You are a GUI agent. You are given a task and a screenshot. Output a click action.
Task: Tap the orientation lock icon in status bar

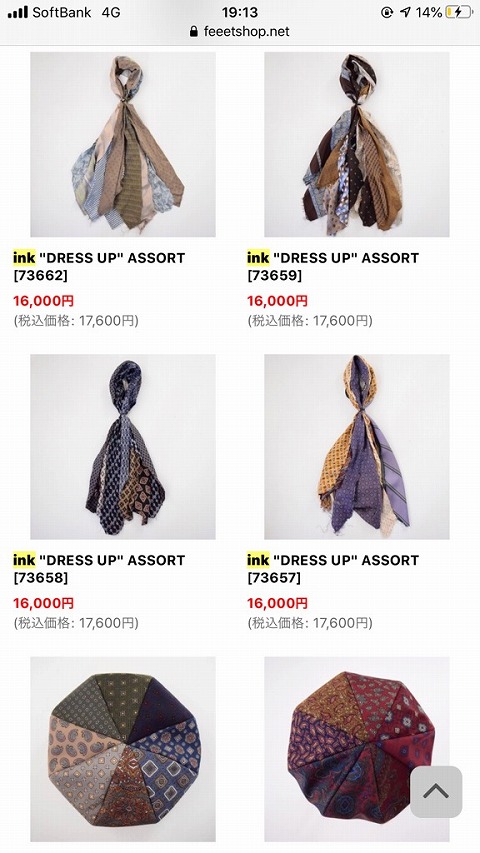(386, 13)
